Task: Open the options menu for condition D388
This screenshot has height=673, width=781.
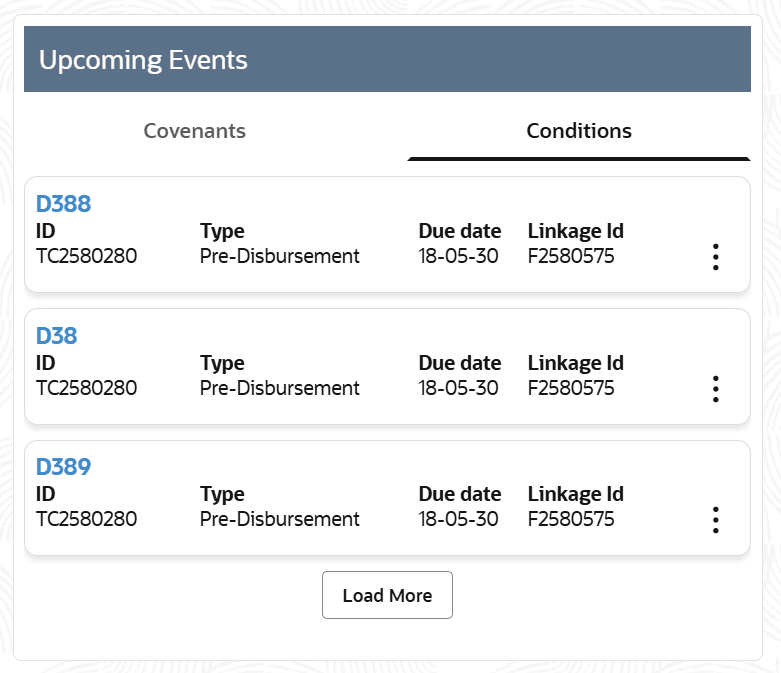Action: click(715, 257)
